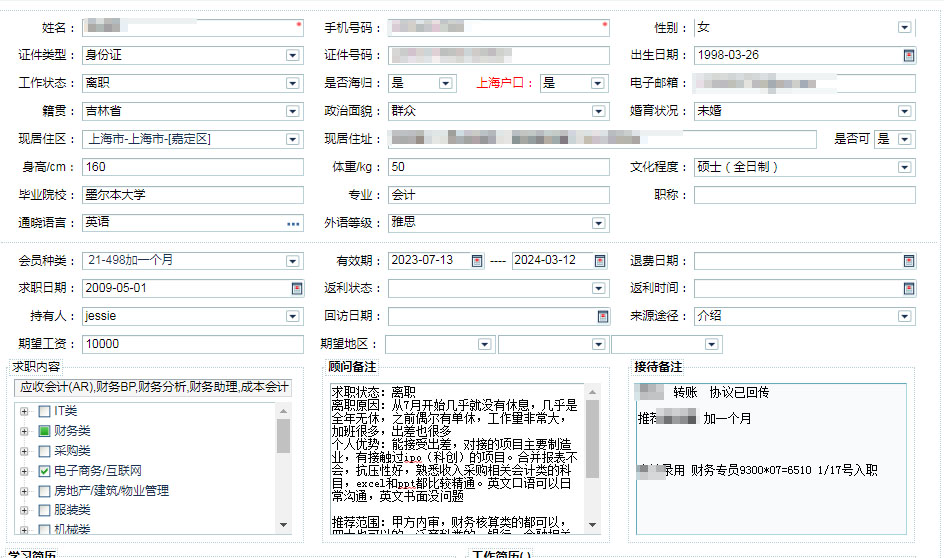Check the 房地产/建筑/物业管理 checkbox

point(44,491)
